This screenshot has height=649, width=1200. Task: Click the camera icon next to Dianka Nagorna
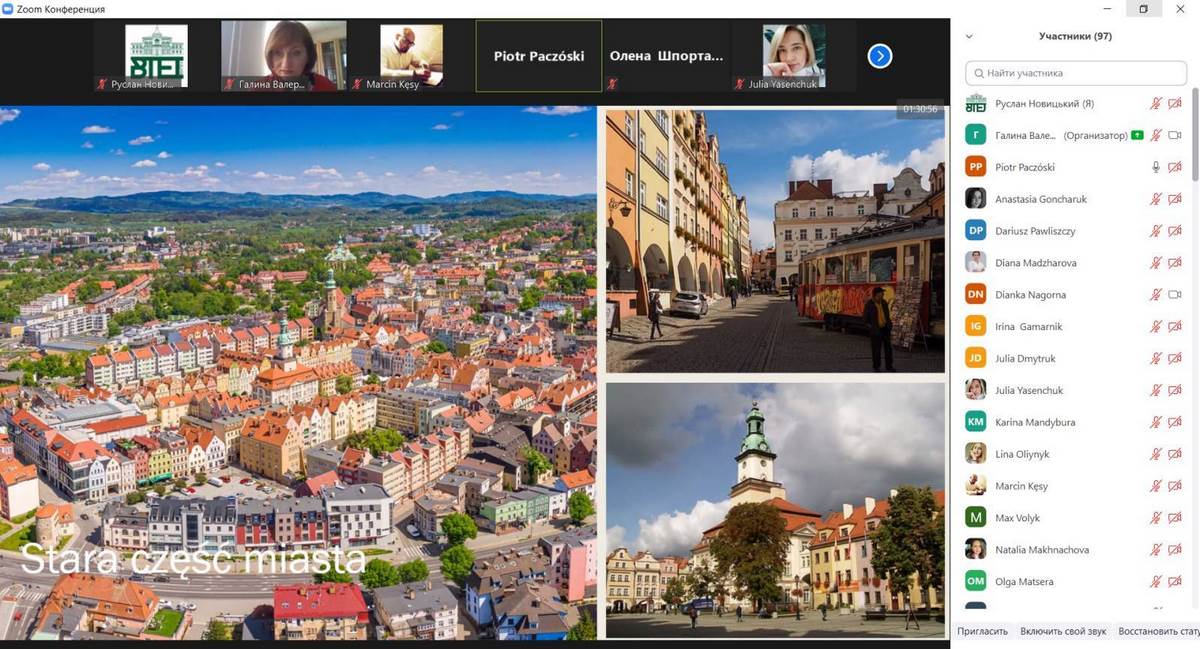(x=1175, y=295)
